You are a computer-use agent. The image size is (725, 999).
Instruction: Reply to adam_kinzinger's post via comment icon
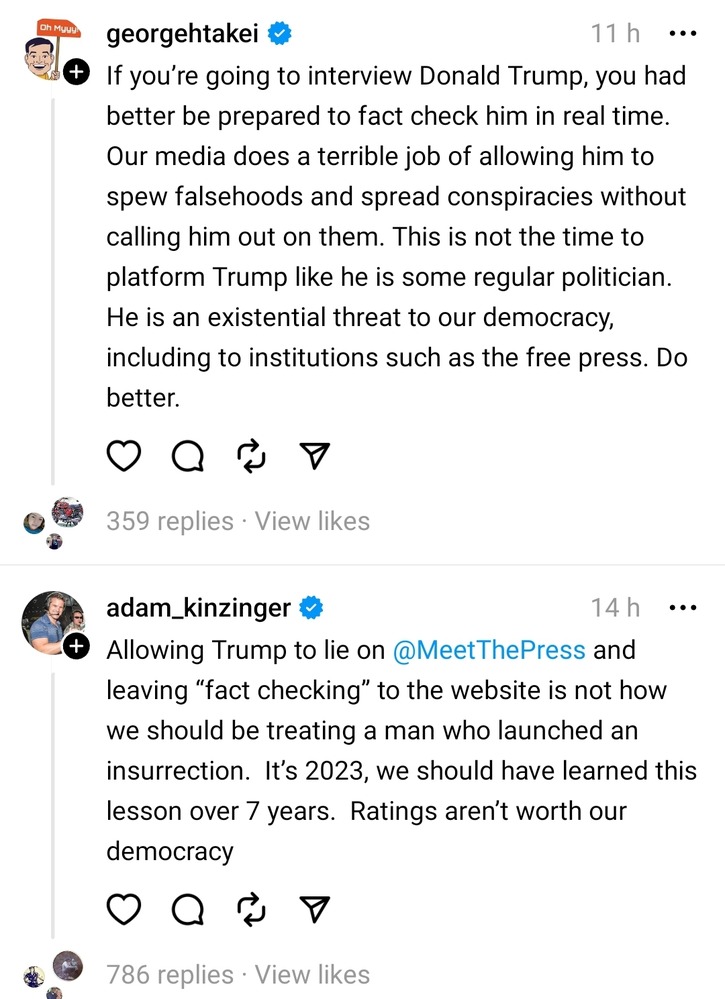pyautogui.click(x=187, y=908)
